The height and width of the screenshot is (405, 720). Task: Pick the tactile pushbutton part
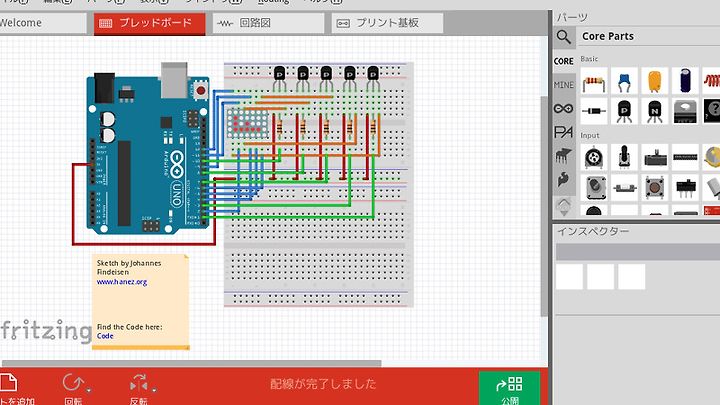(x=655, y=188)
